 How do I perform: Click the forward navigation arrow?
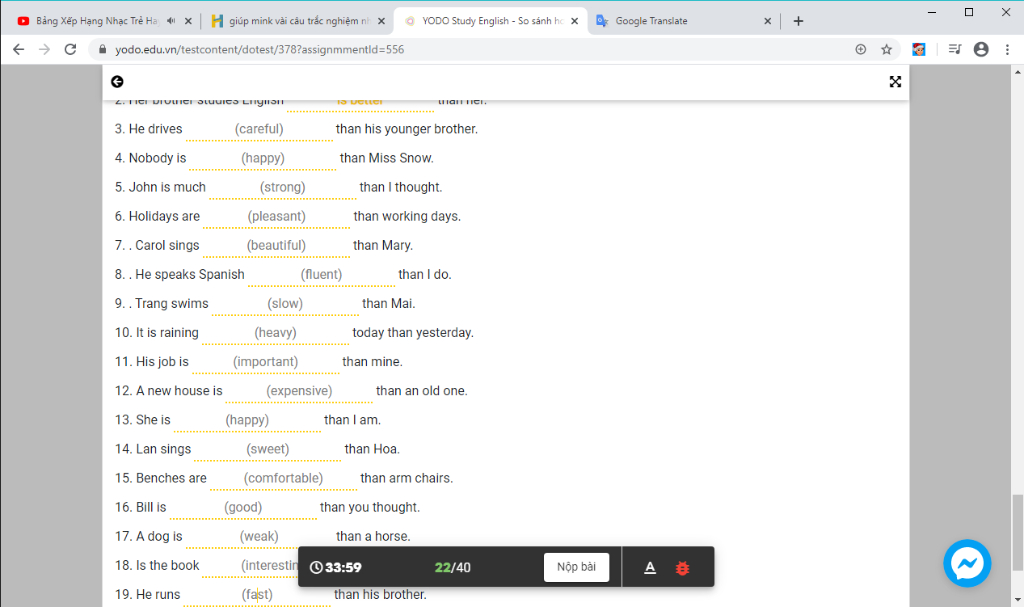[44, 50]
